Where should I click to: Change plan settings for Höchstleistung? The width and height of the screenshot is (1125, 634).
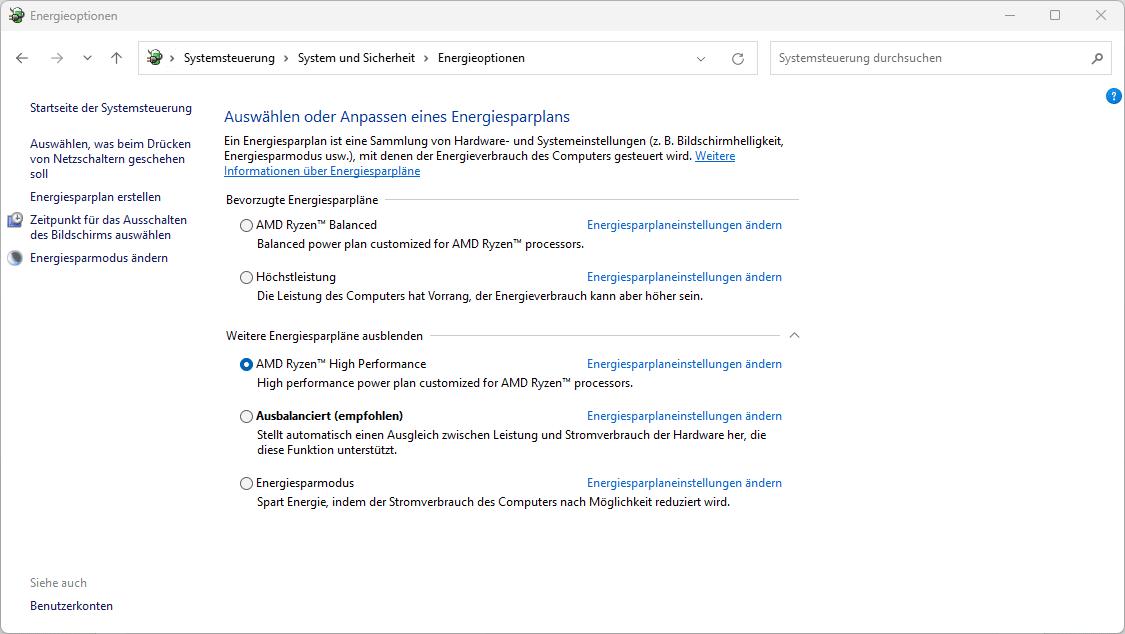tap(684, 277)
